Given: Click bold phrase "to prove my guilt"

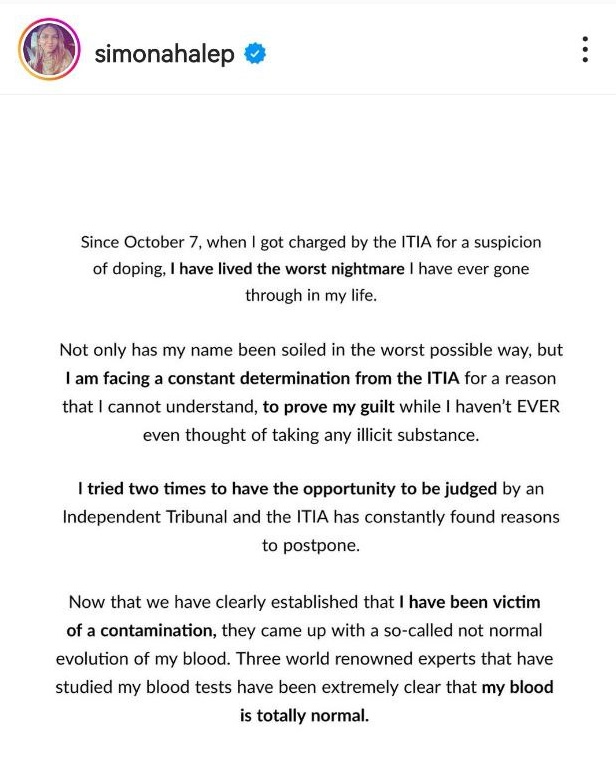Looking at the screenshot, I should click(x=328, y=406).
